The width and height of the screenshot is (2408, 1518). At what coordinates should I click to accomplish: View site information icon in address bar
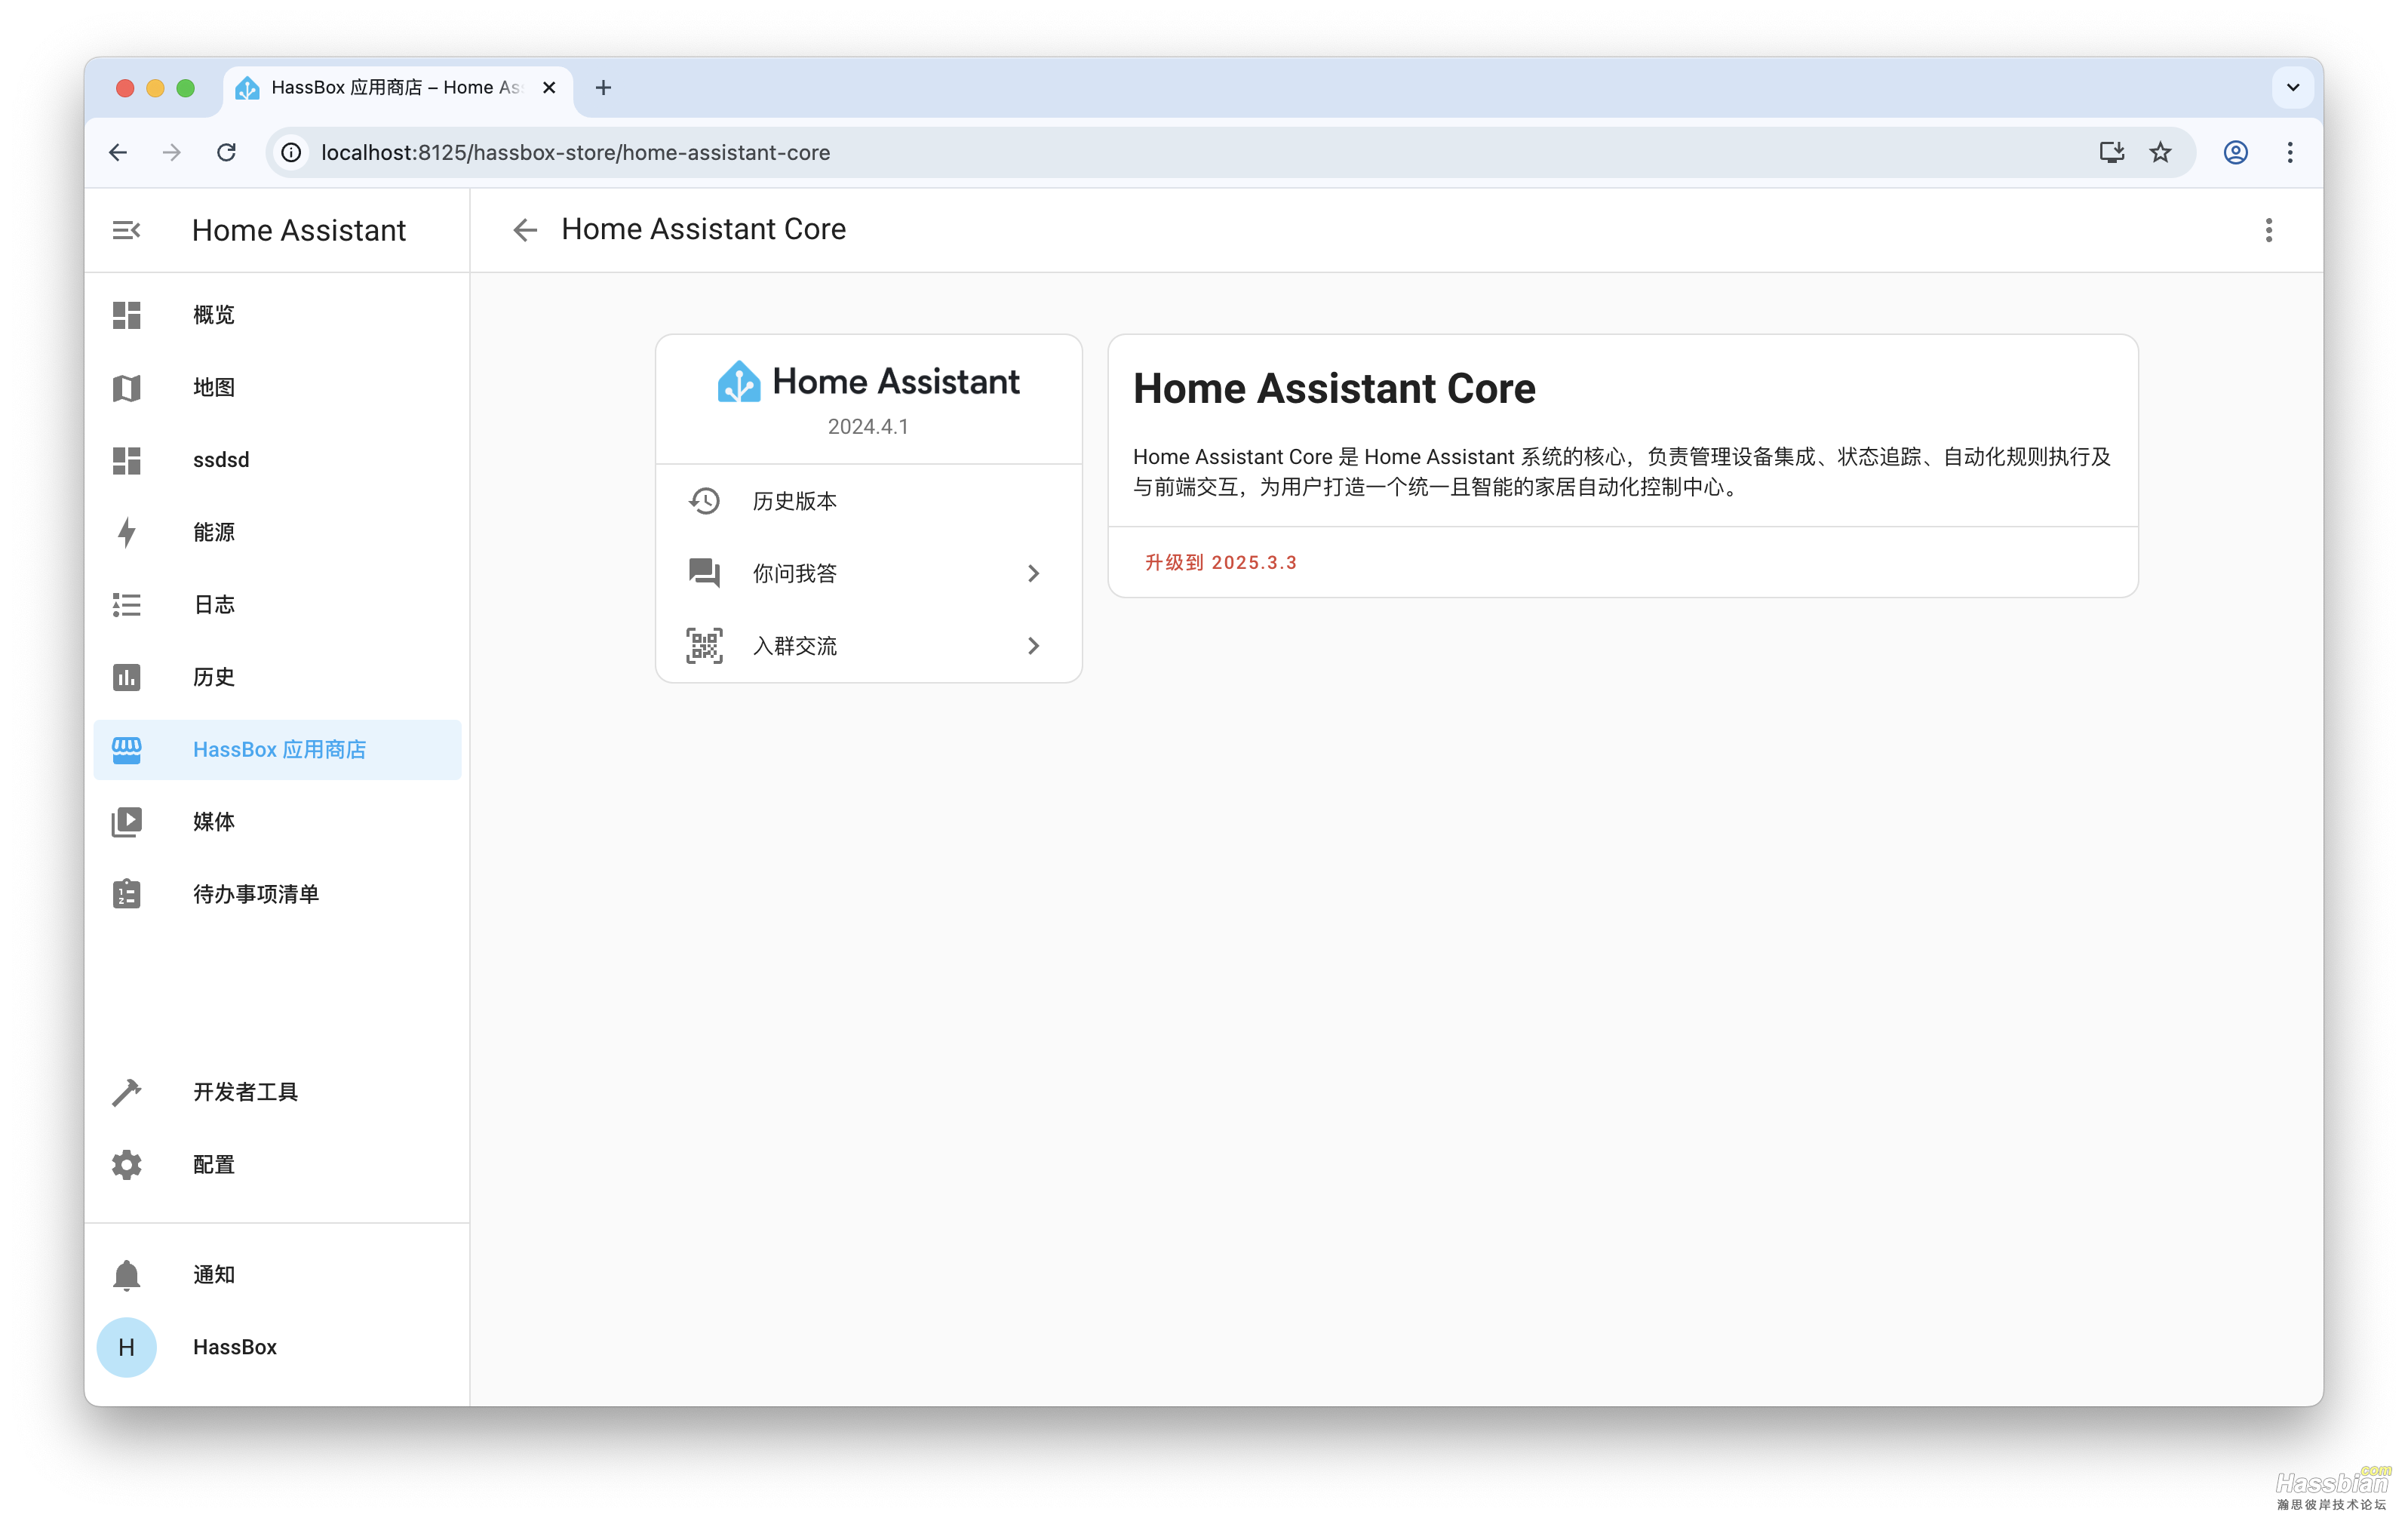[291, 152]
